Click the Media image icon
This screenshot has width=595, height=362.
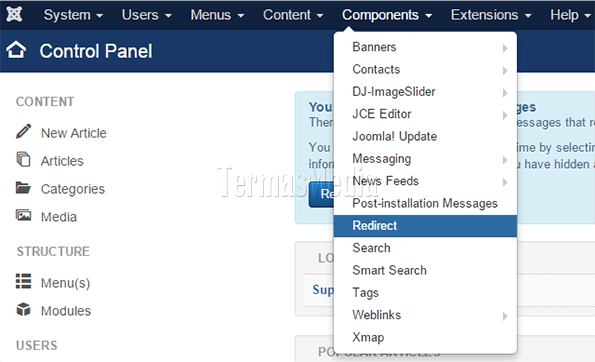pos(24,216)
